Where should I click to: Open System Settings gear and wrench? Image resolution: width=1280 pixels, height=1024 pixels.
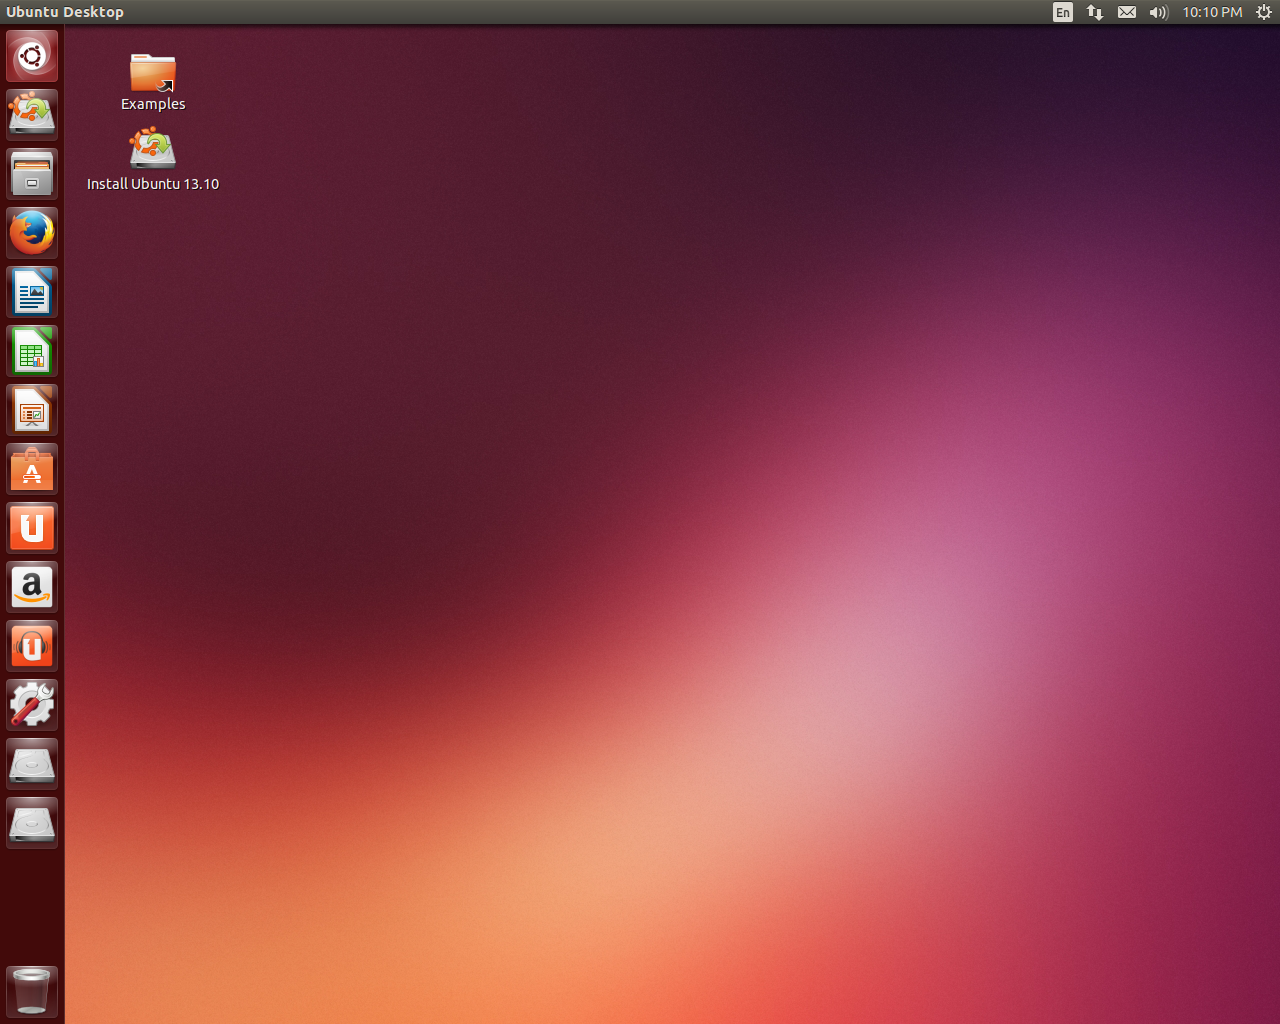pyautogui.click(x=32, y=705)
